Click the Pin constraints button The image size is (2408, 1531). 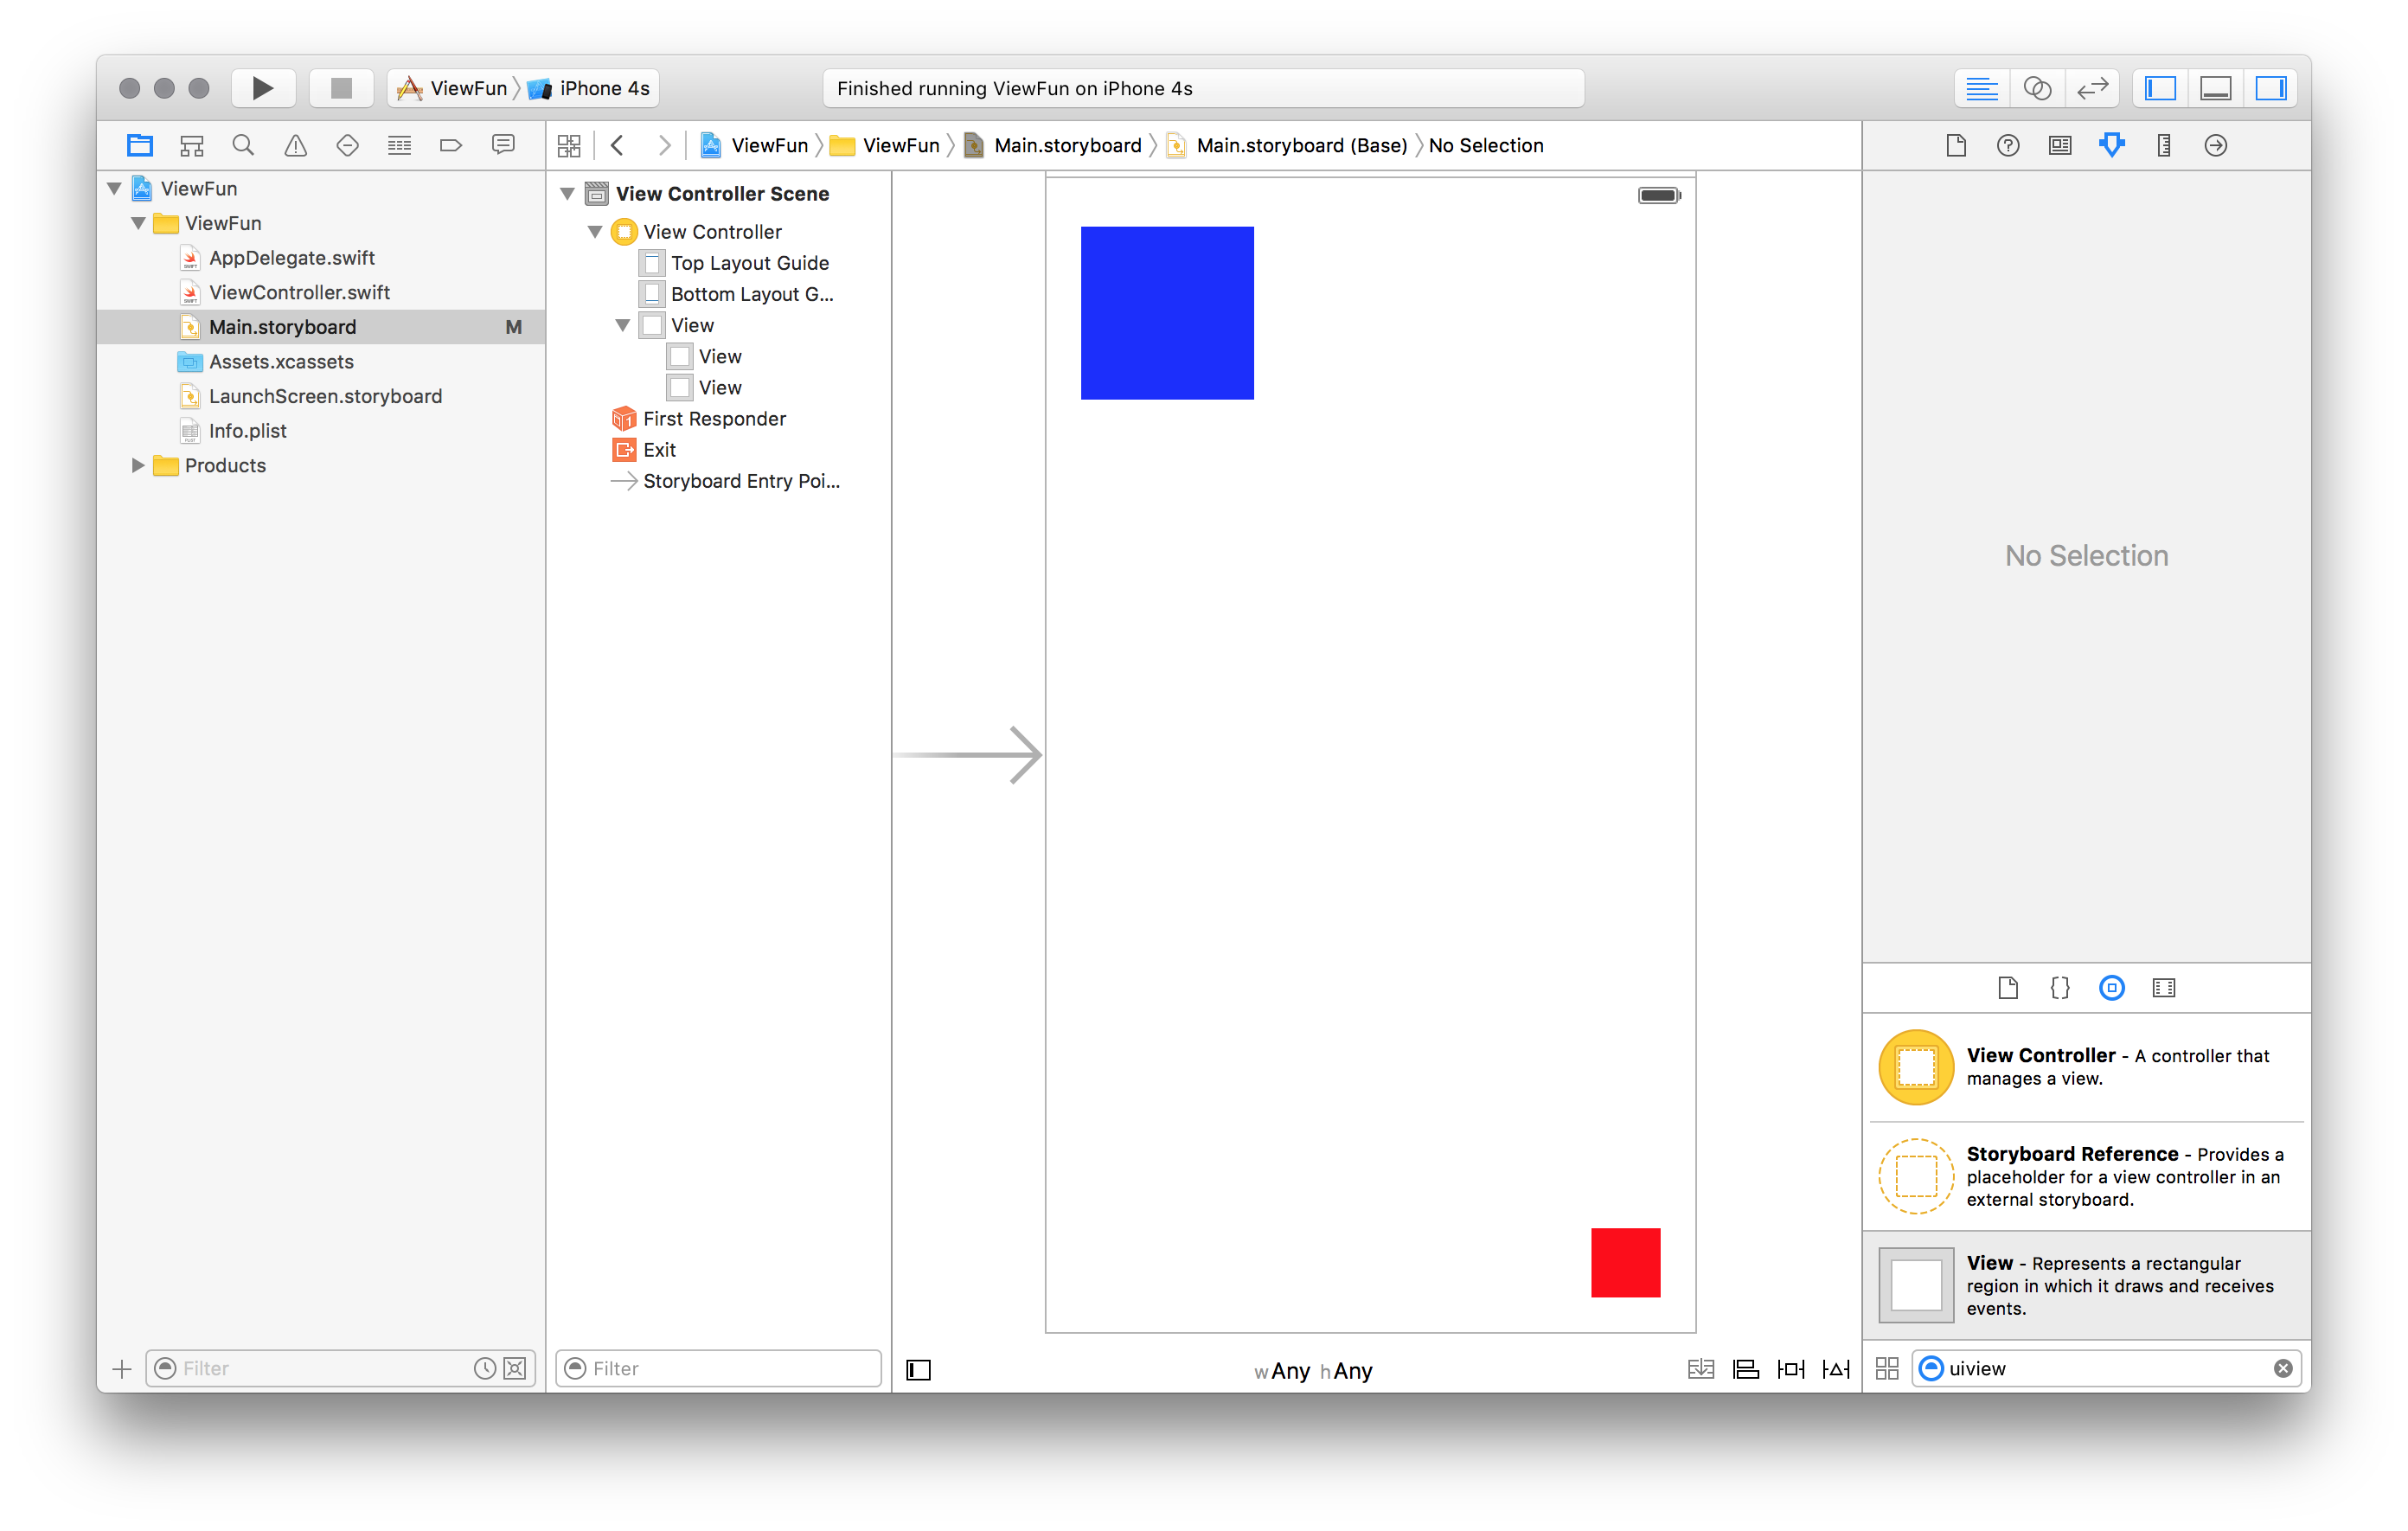pyautogui.click(x=1790, y=1369)
